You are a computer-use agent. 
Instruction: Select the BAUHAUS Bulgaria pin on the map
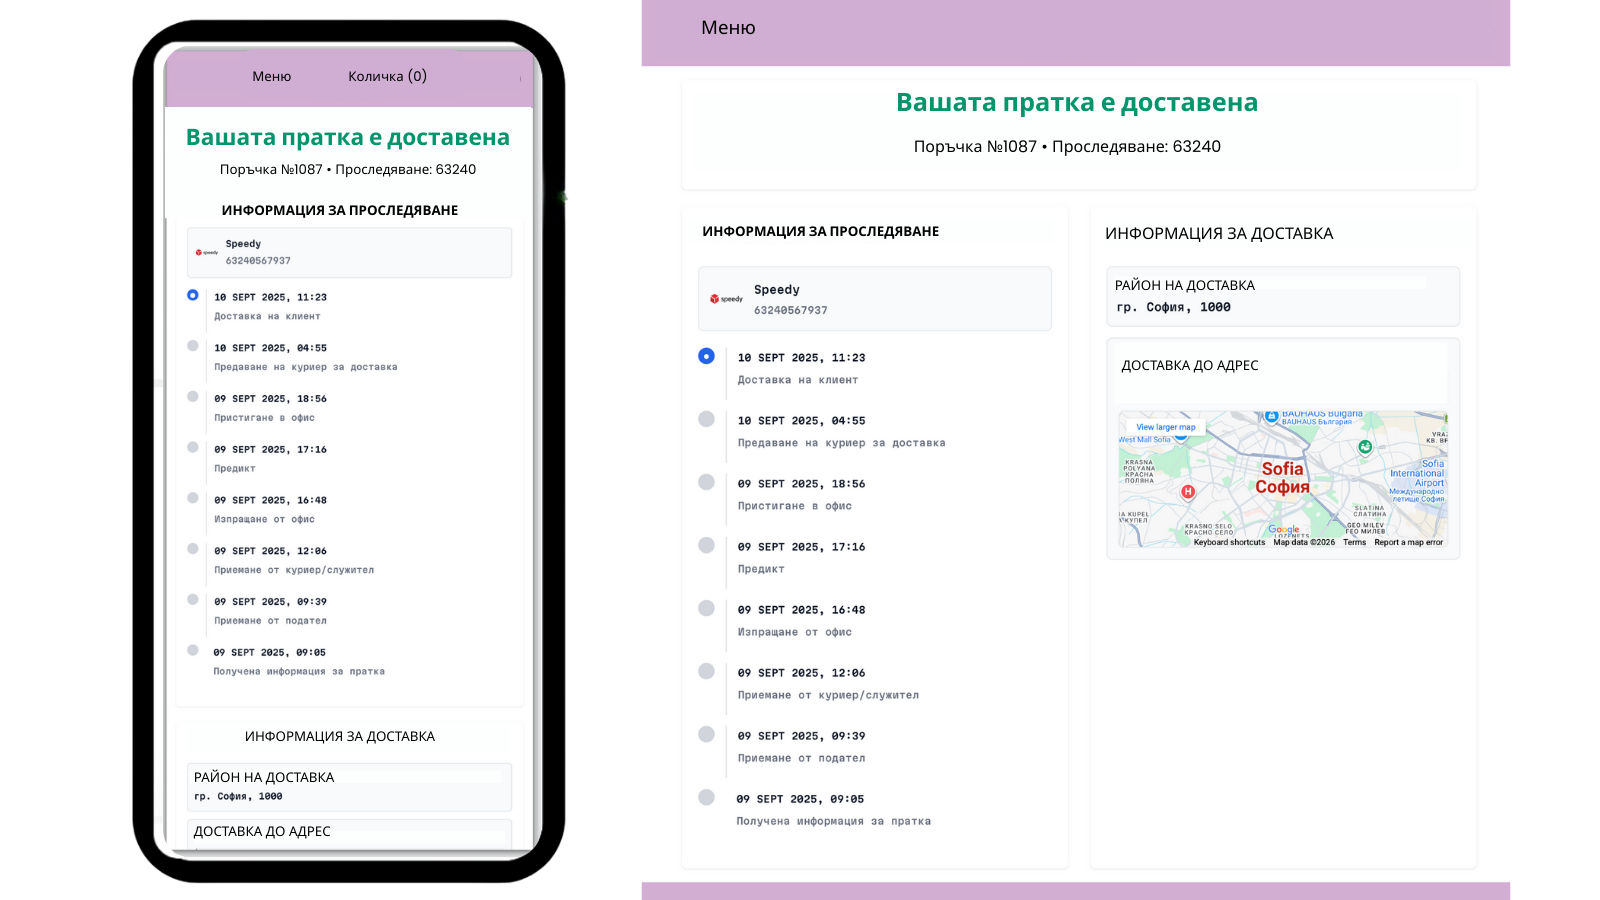pos(1272,415)
